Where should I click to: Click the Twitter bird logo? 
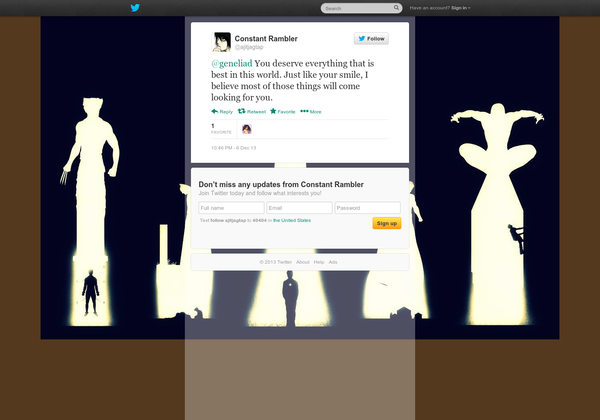(x=135, y=8)
